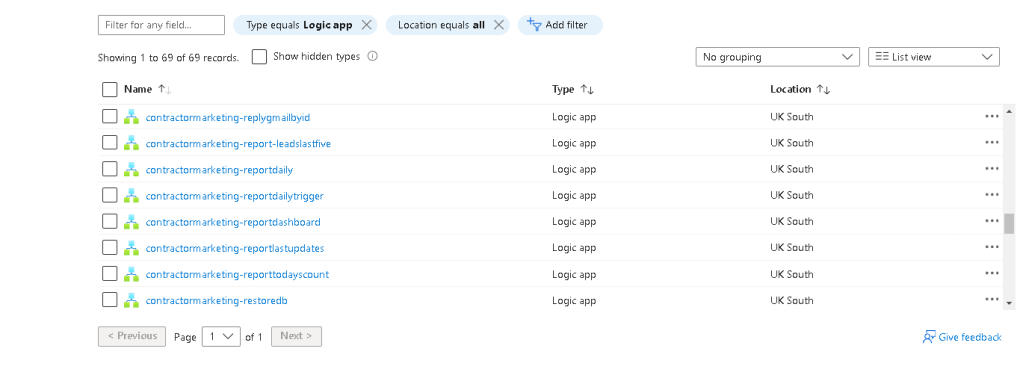Open more options for contractormarketing-reportdailytrigger row

[992, 194]
